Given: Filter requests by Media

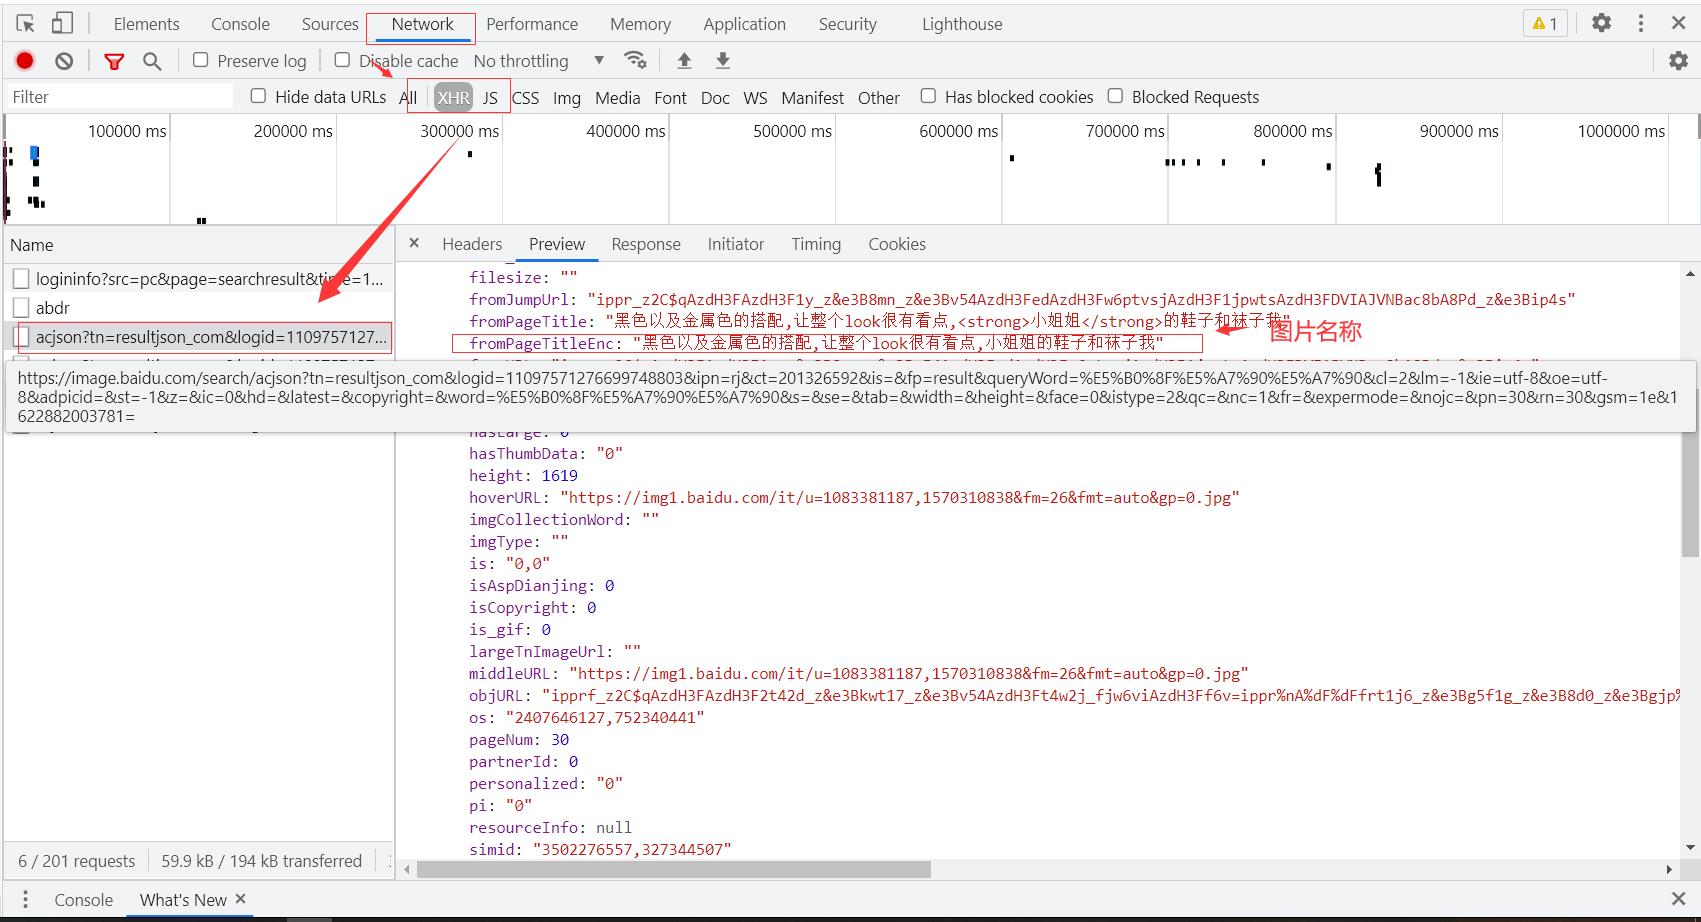Looking at the screenshot, I should pos(617,97).
